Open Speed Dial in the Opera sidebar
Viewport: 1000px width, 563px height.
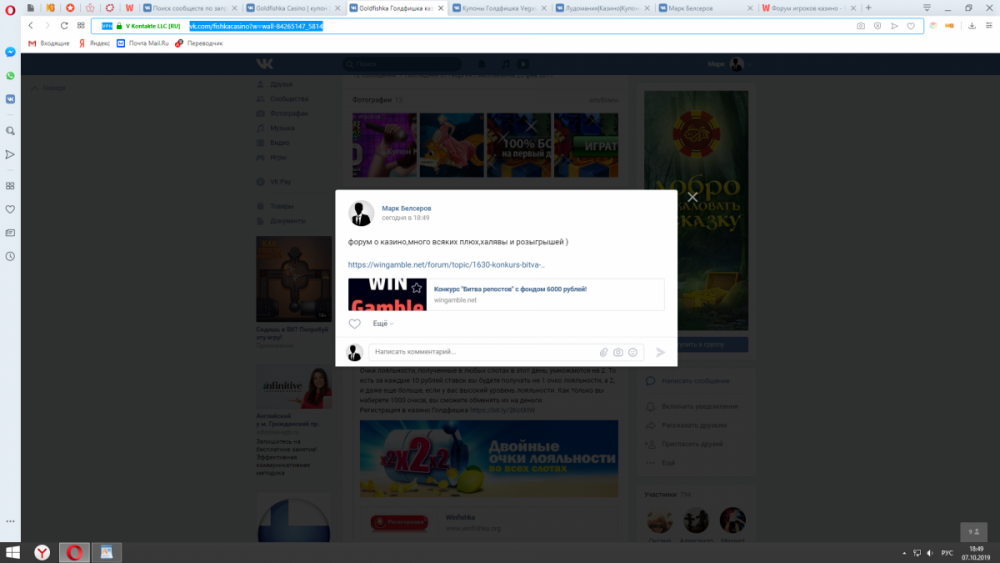(x=10, y=186)
